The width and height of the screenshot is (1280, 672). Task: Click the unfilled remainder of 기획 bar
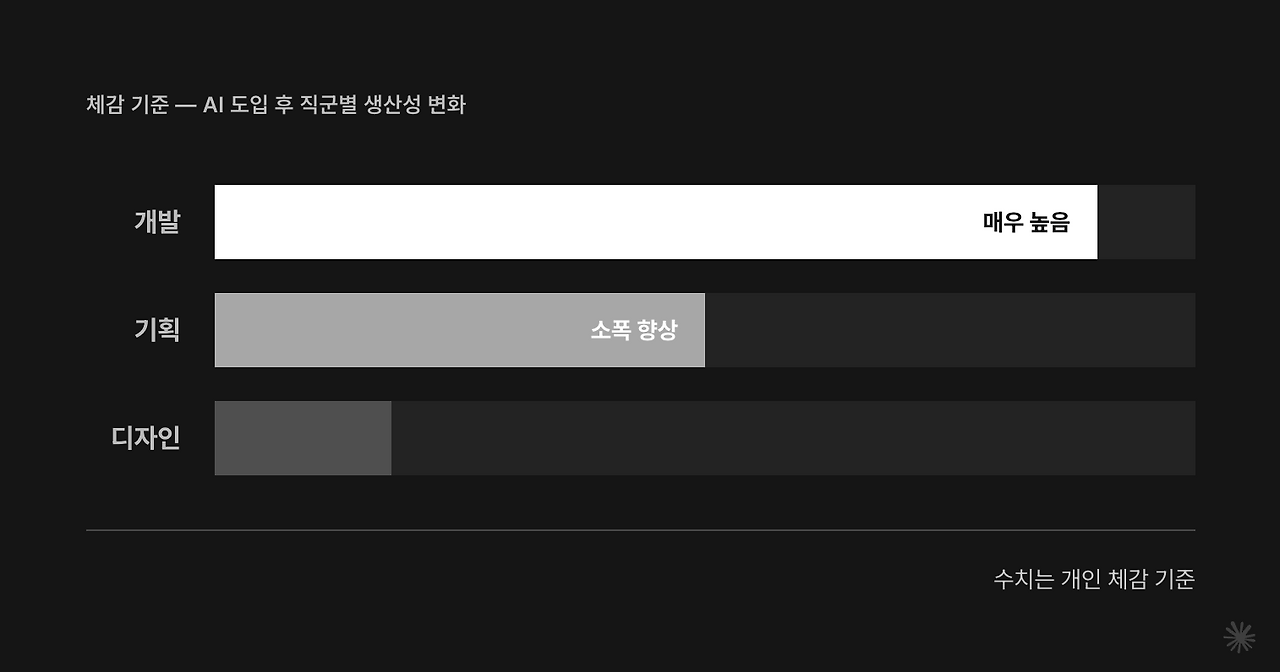(950, 330)
